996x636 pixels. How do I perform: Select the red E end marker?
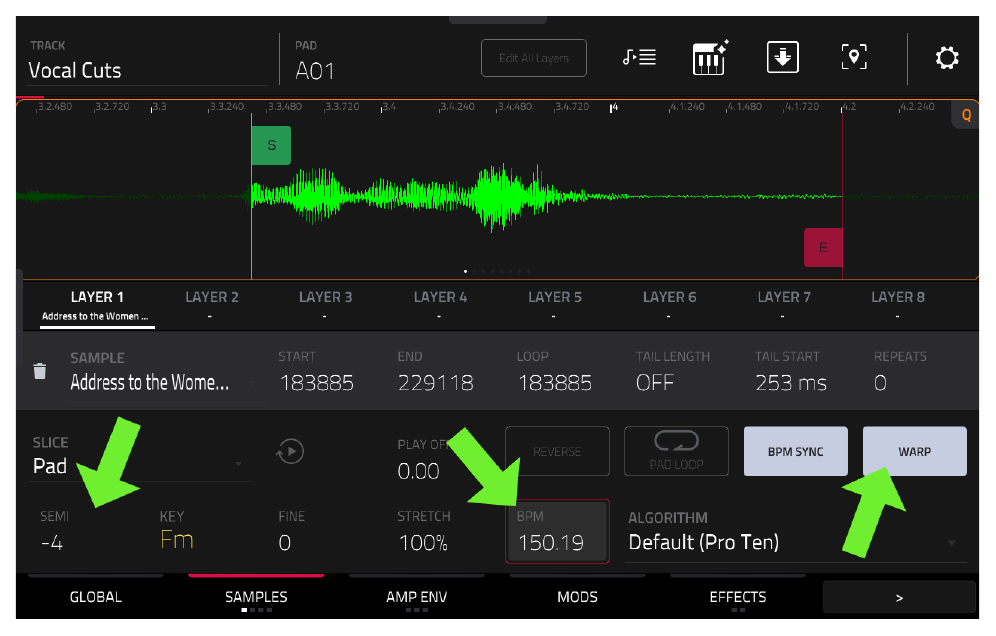pyautogui.click(x=823, y=247)
